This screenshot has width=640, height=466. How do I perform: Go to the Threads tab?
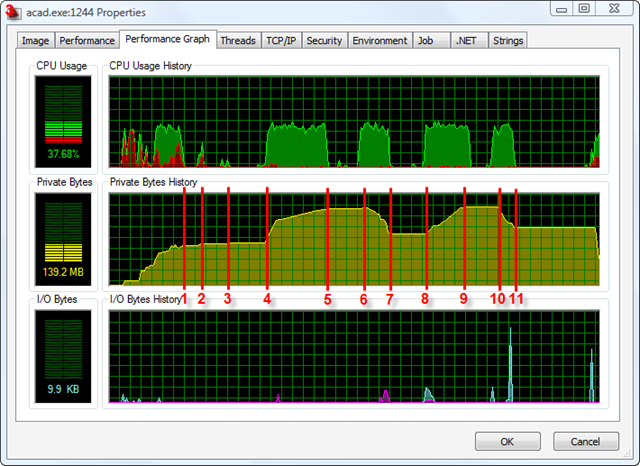(237, 41)
